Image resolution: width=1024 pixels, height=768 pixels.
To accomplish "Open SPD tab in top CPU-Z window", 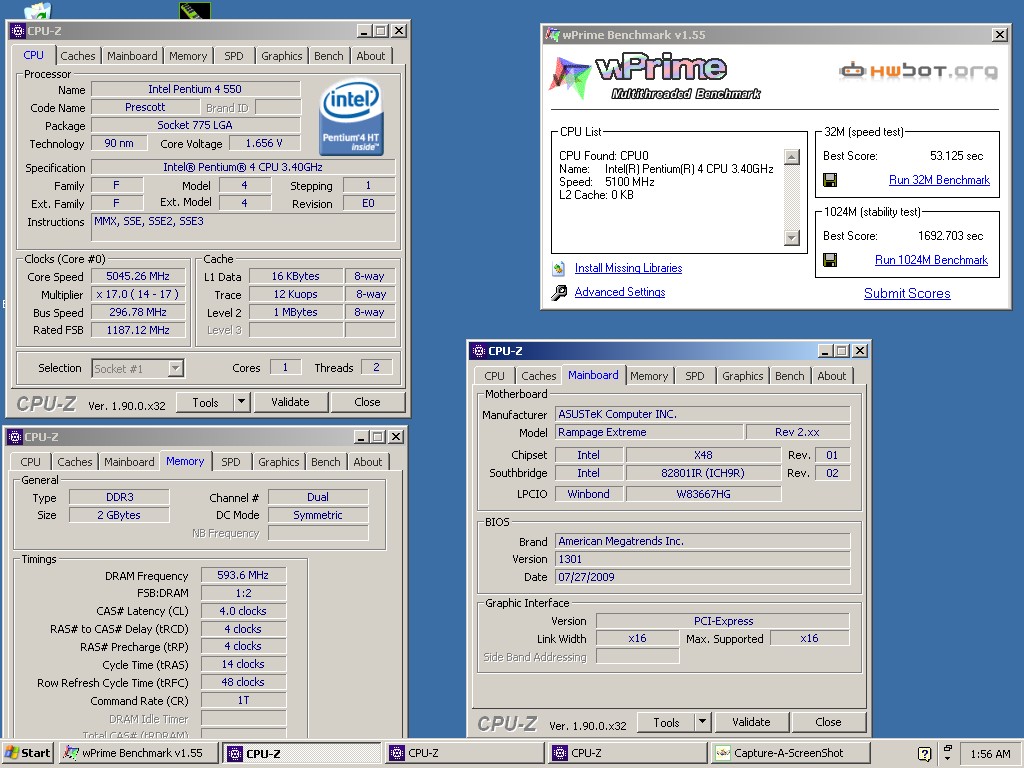I will coord(234,56).
